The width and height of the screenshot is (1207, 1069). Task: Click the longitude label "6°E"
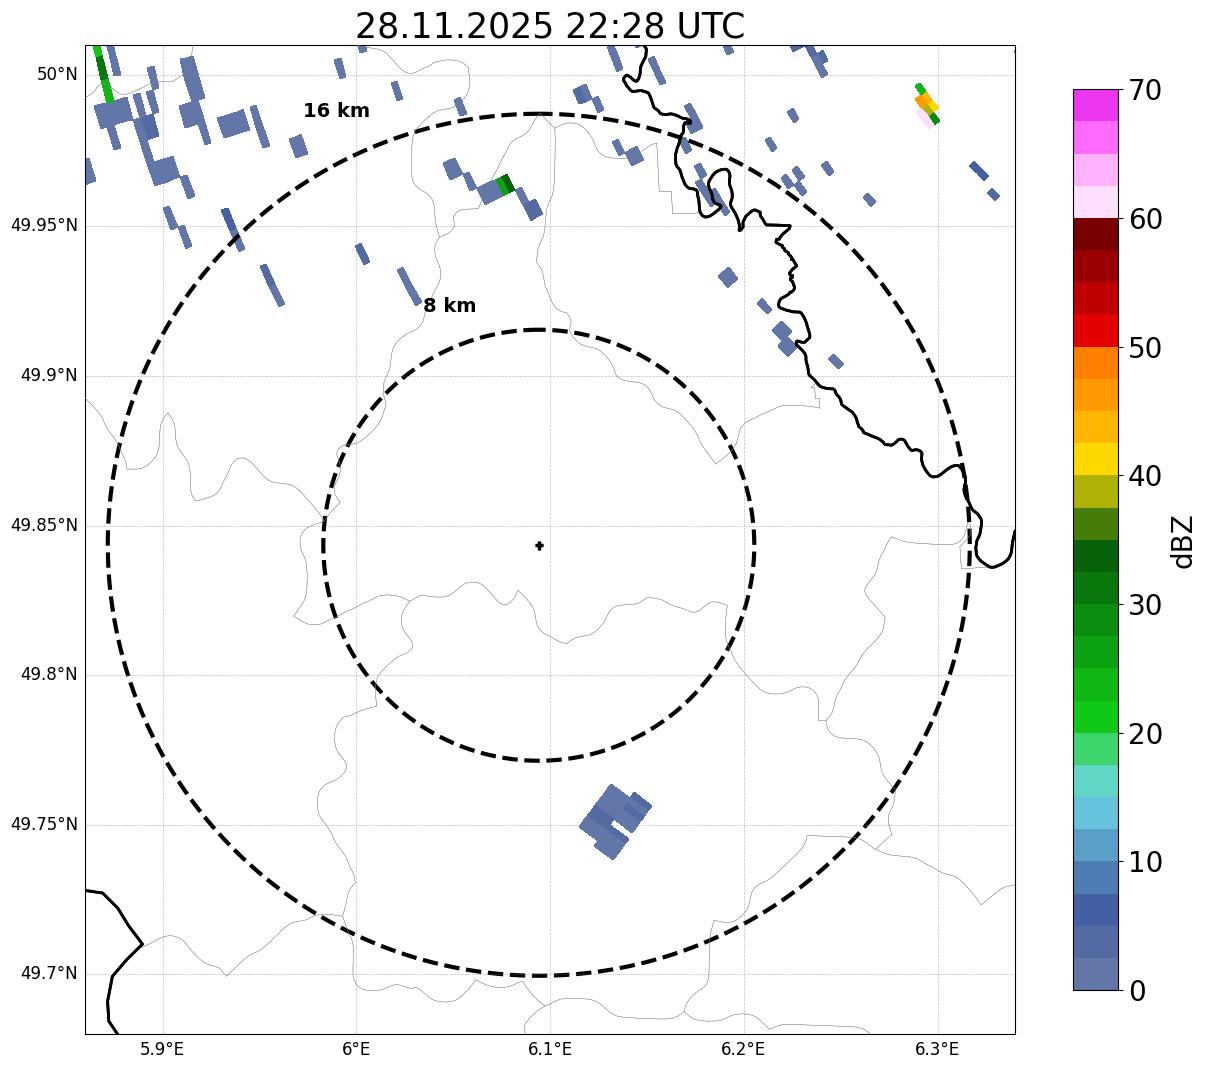point(356,1049)
